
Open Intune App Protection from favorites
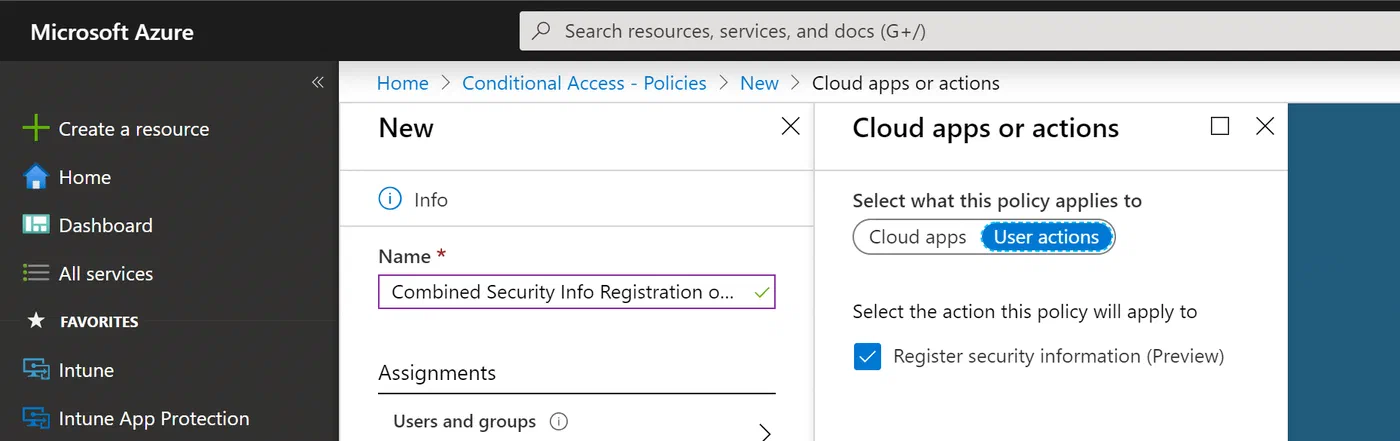tap(154, 418)
